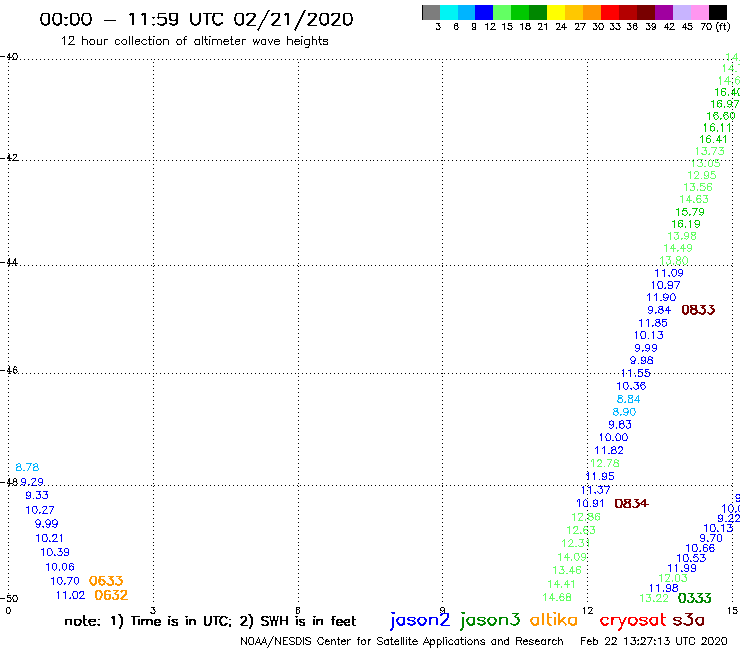Click wave height value 8.78
Viewport: 740px width, 650px height.
pos(27,467)
